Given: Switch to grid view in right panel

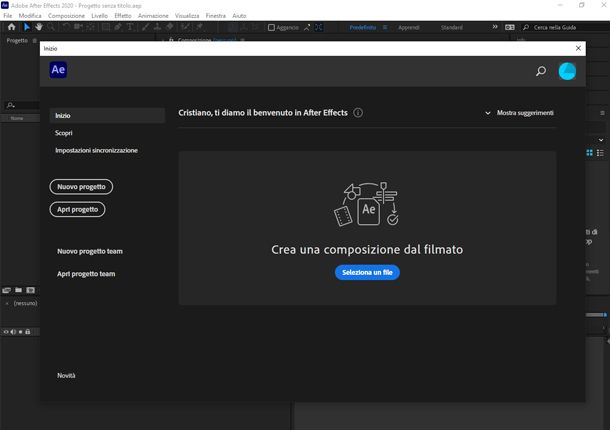Looking at the screenshot, I should [x=589, y=153].
